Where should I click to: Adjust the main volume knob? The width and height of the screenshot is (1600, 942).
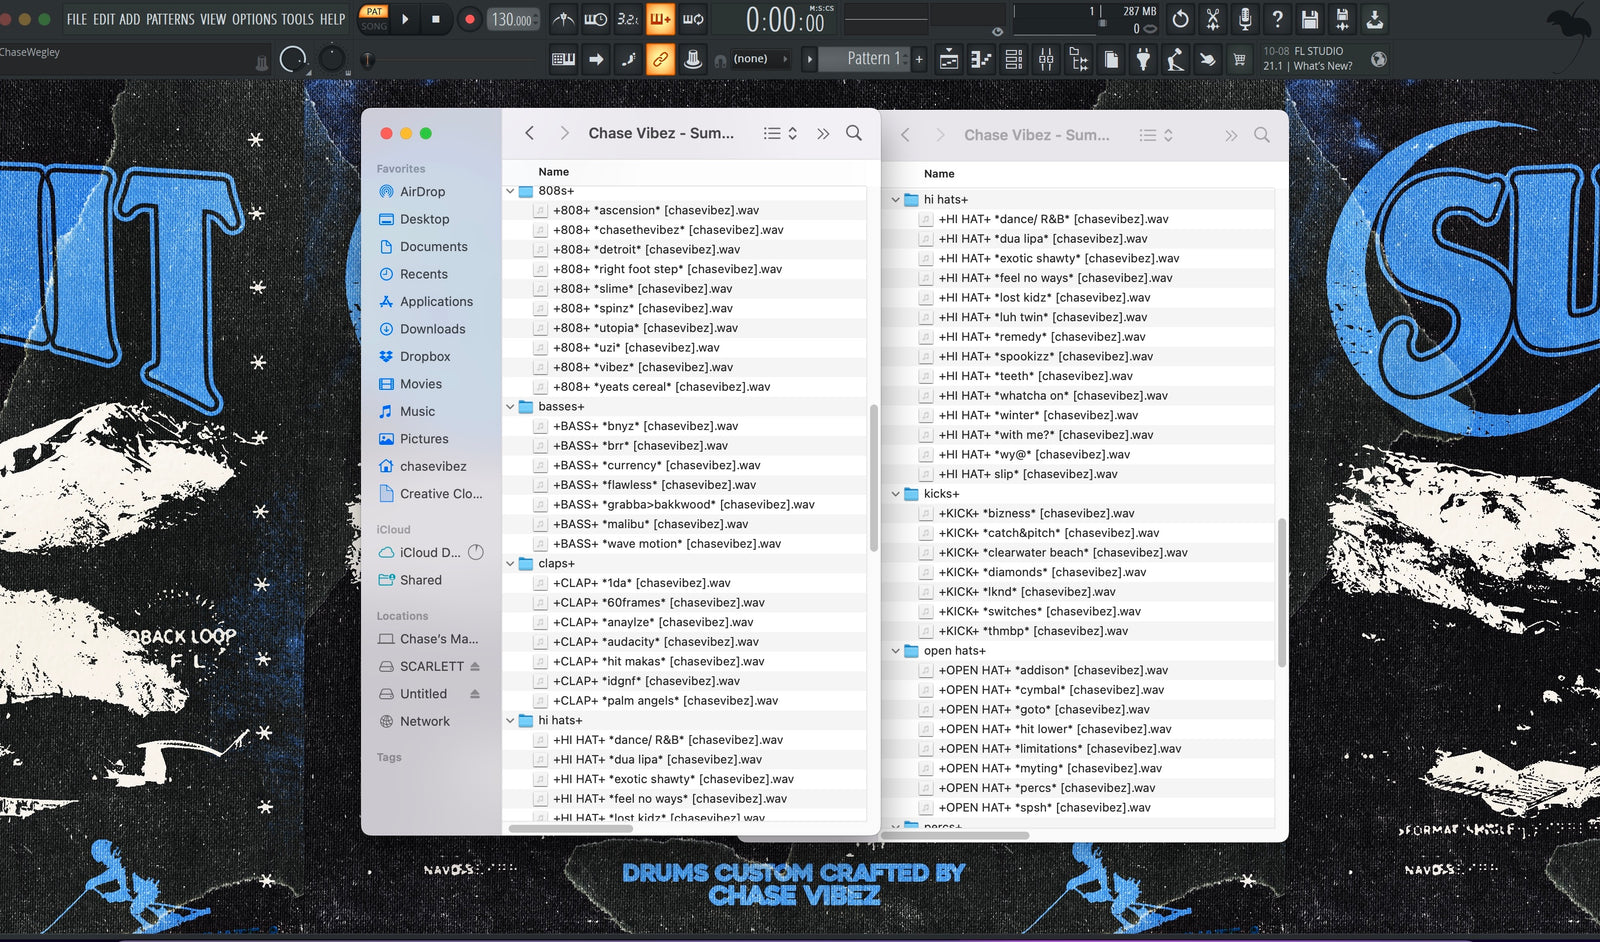(293, 60)
